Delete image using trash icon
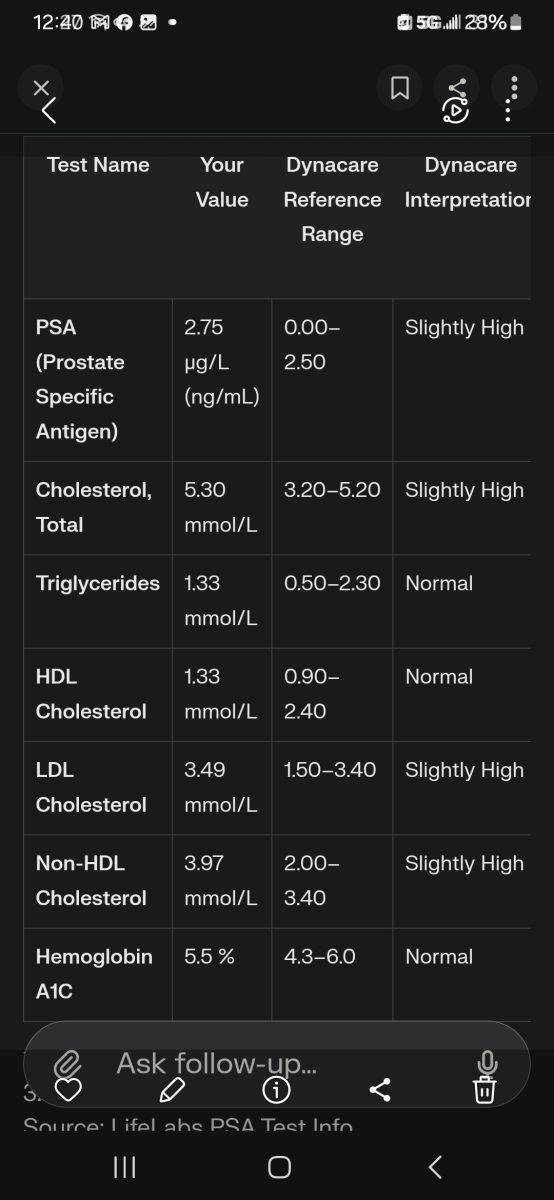The image size is (554, 1200). pyautogui.click(x=485, y=1089)
